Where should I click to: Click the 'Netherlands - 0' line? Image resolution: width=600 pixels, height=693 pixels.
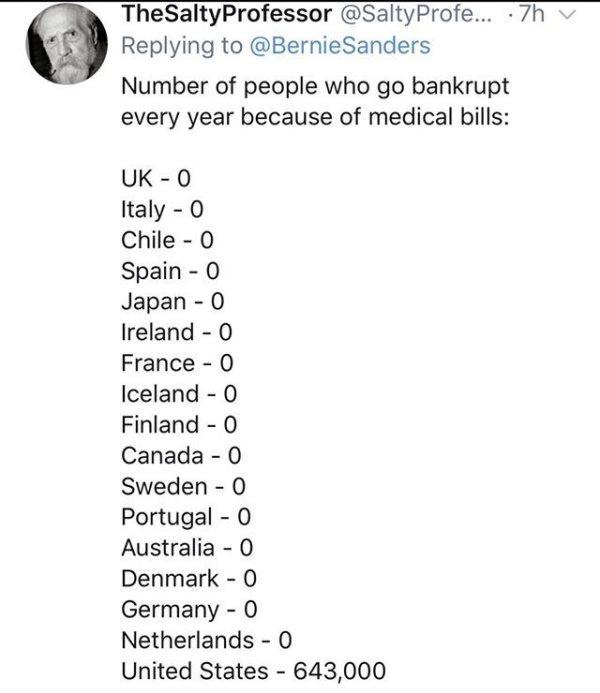(207, 640)
